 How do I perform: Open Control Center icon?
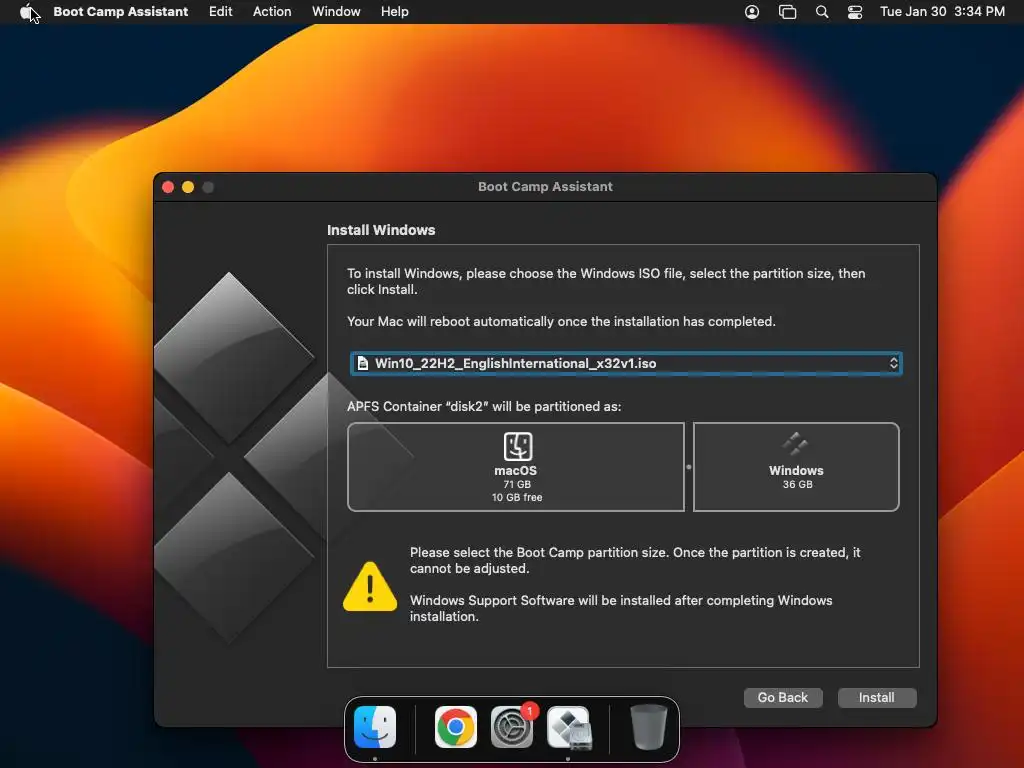pyautogui.click(x=855, y=12)
